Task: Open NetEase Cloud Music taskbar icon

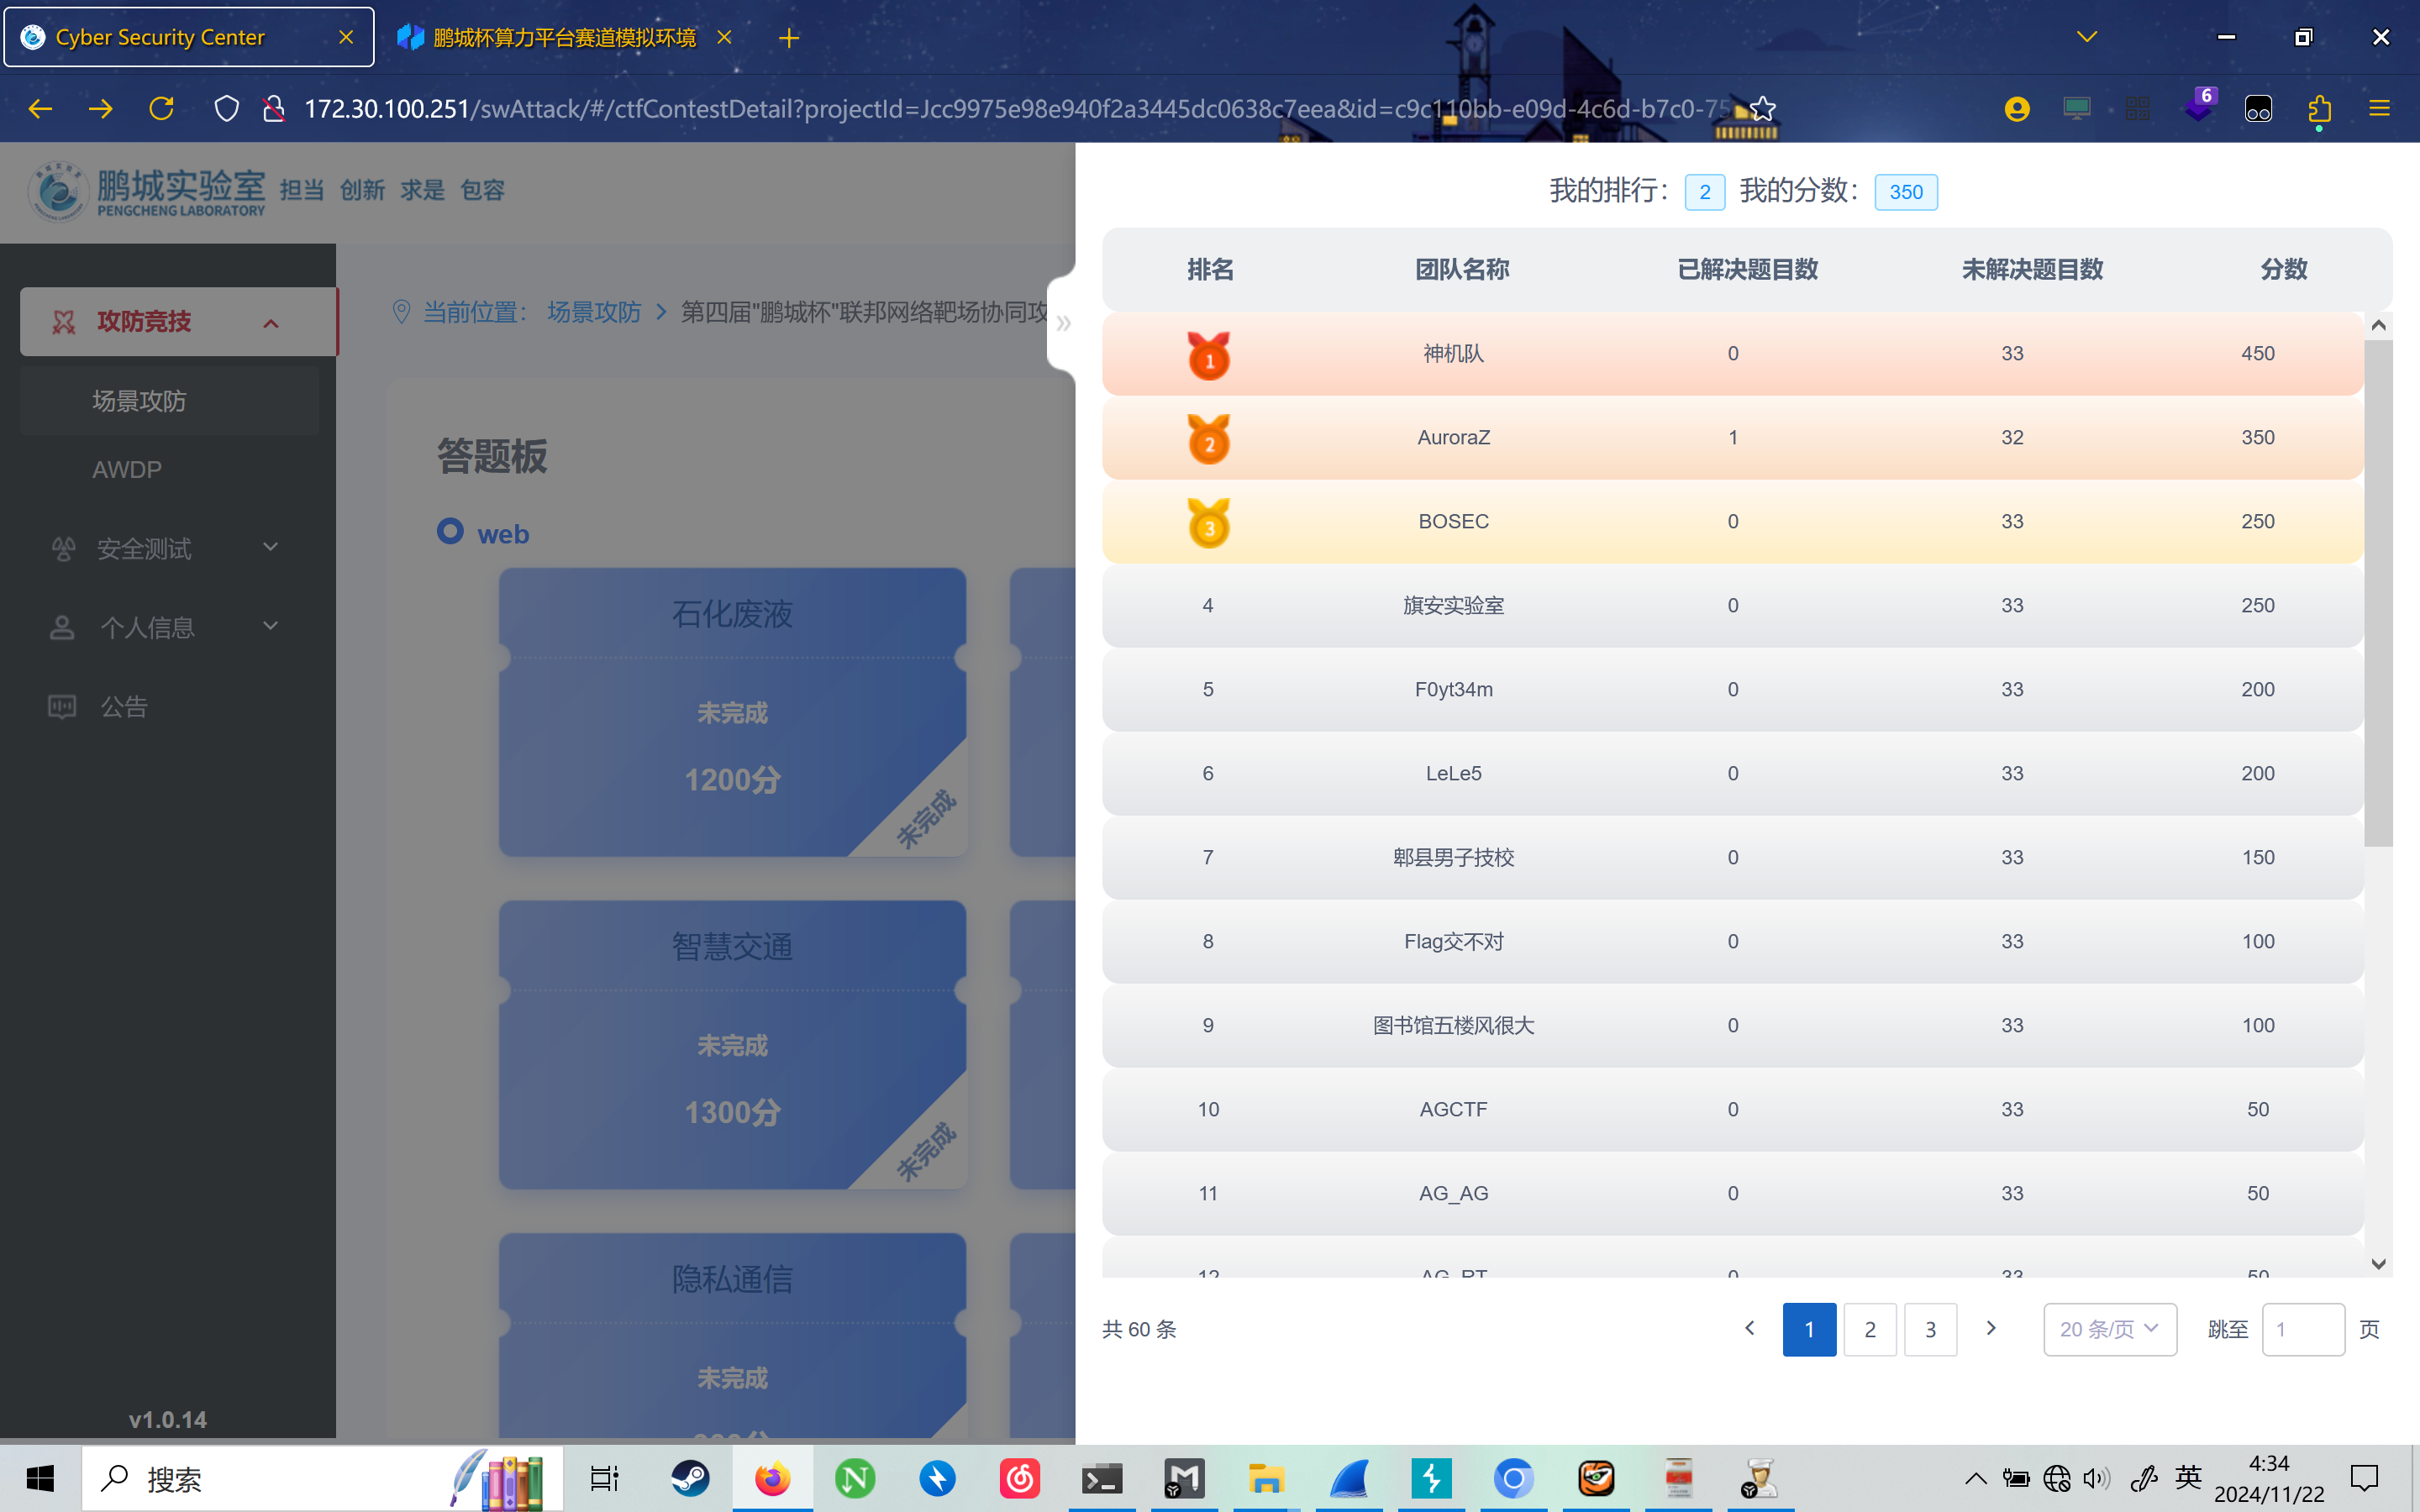Action: [x=1020, y=1478]
